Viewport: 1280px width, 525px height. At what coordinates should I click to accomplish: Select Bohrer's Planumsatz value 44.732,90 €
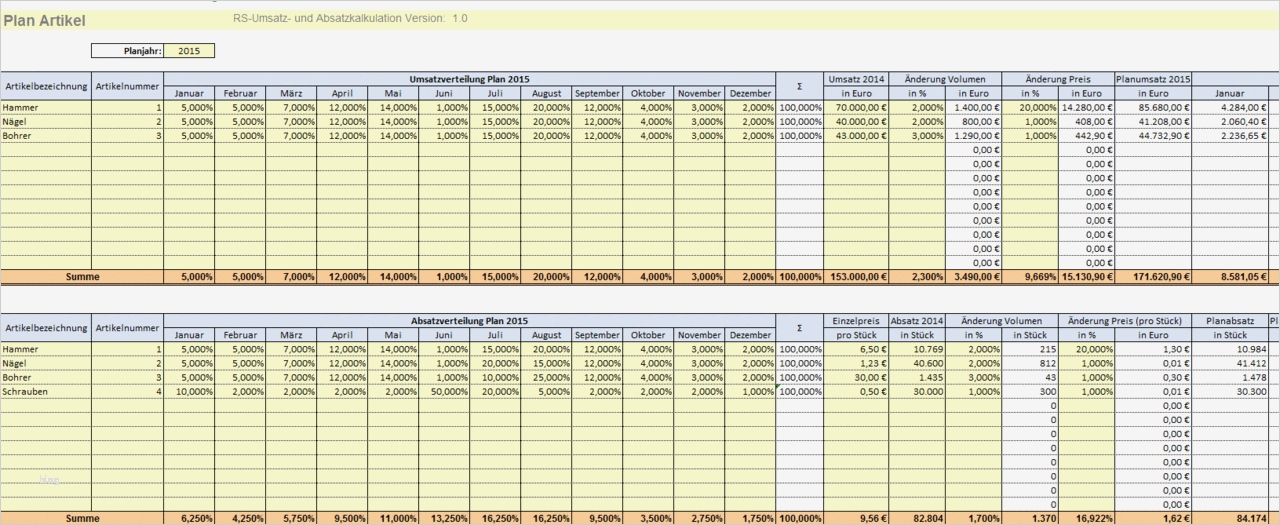1153,135
